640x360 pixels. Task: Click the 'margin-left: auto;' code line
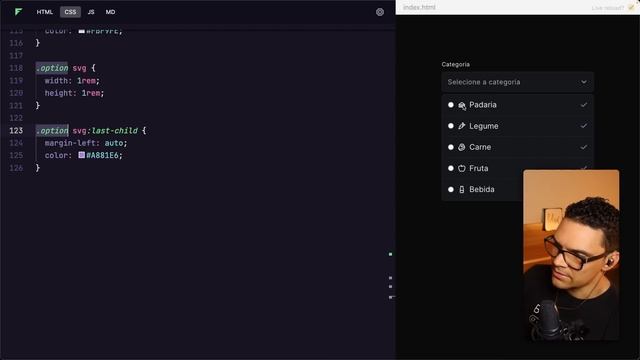click(86, 143)
